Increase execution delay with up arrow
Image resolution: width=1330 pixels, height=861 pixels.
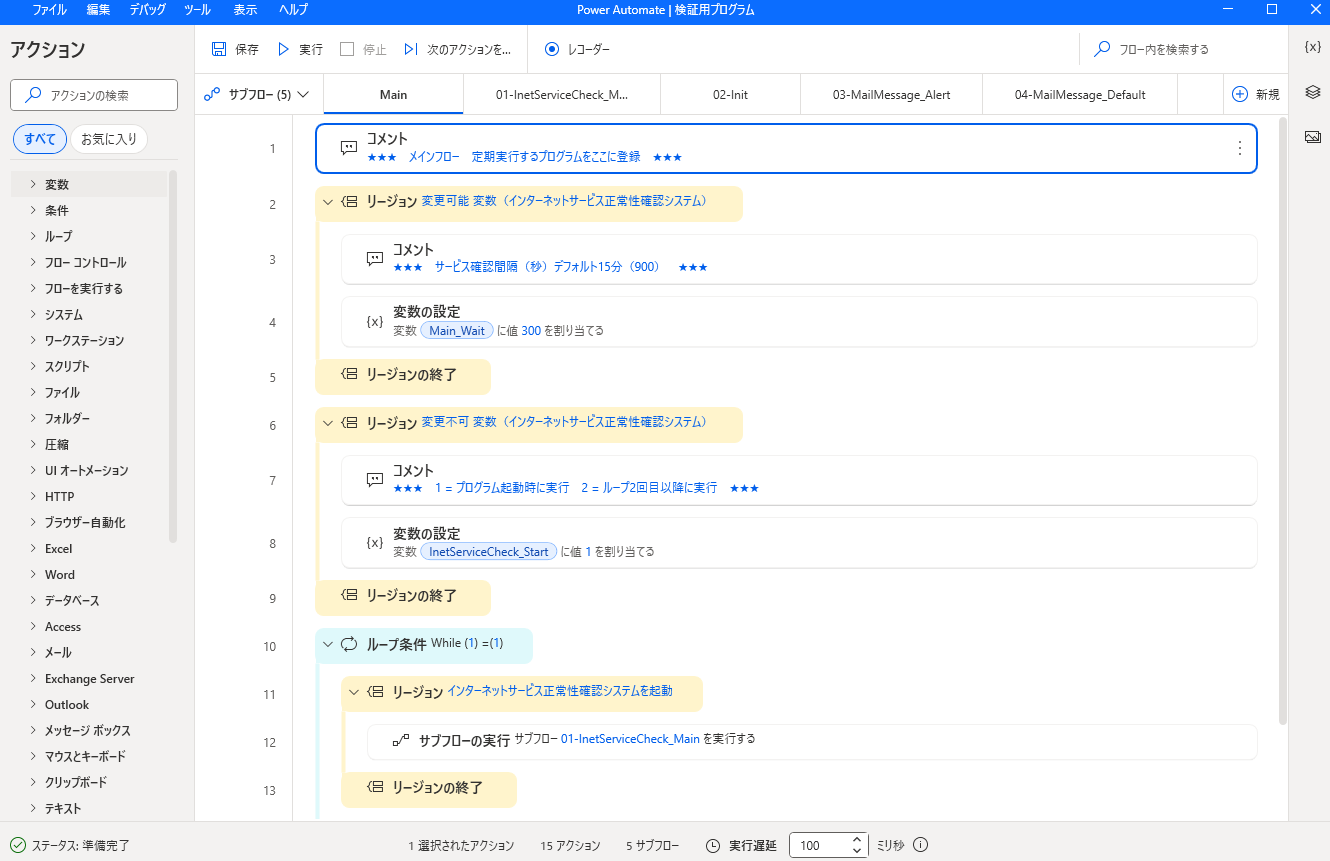pos(857,839)
